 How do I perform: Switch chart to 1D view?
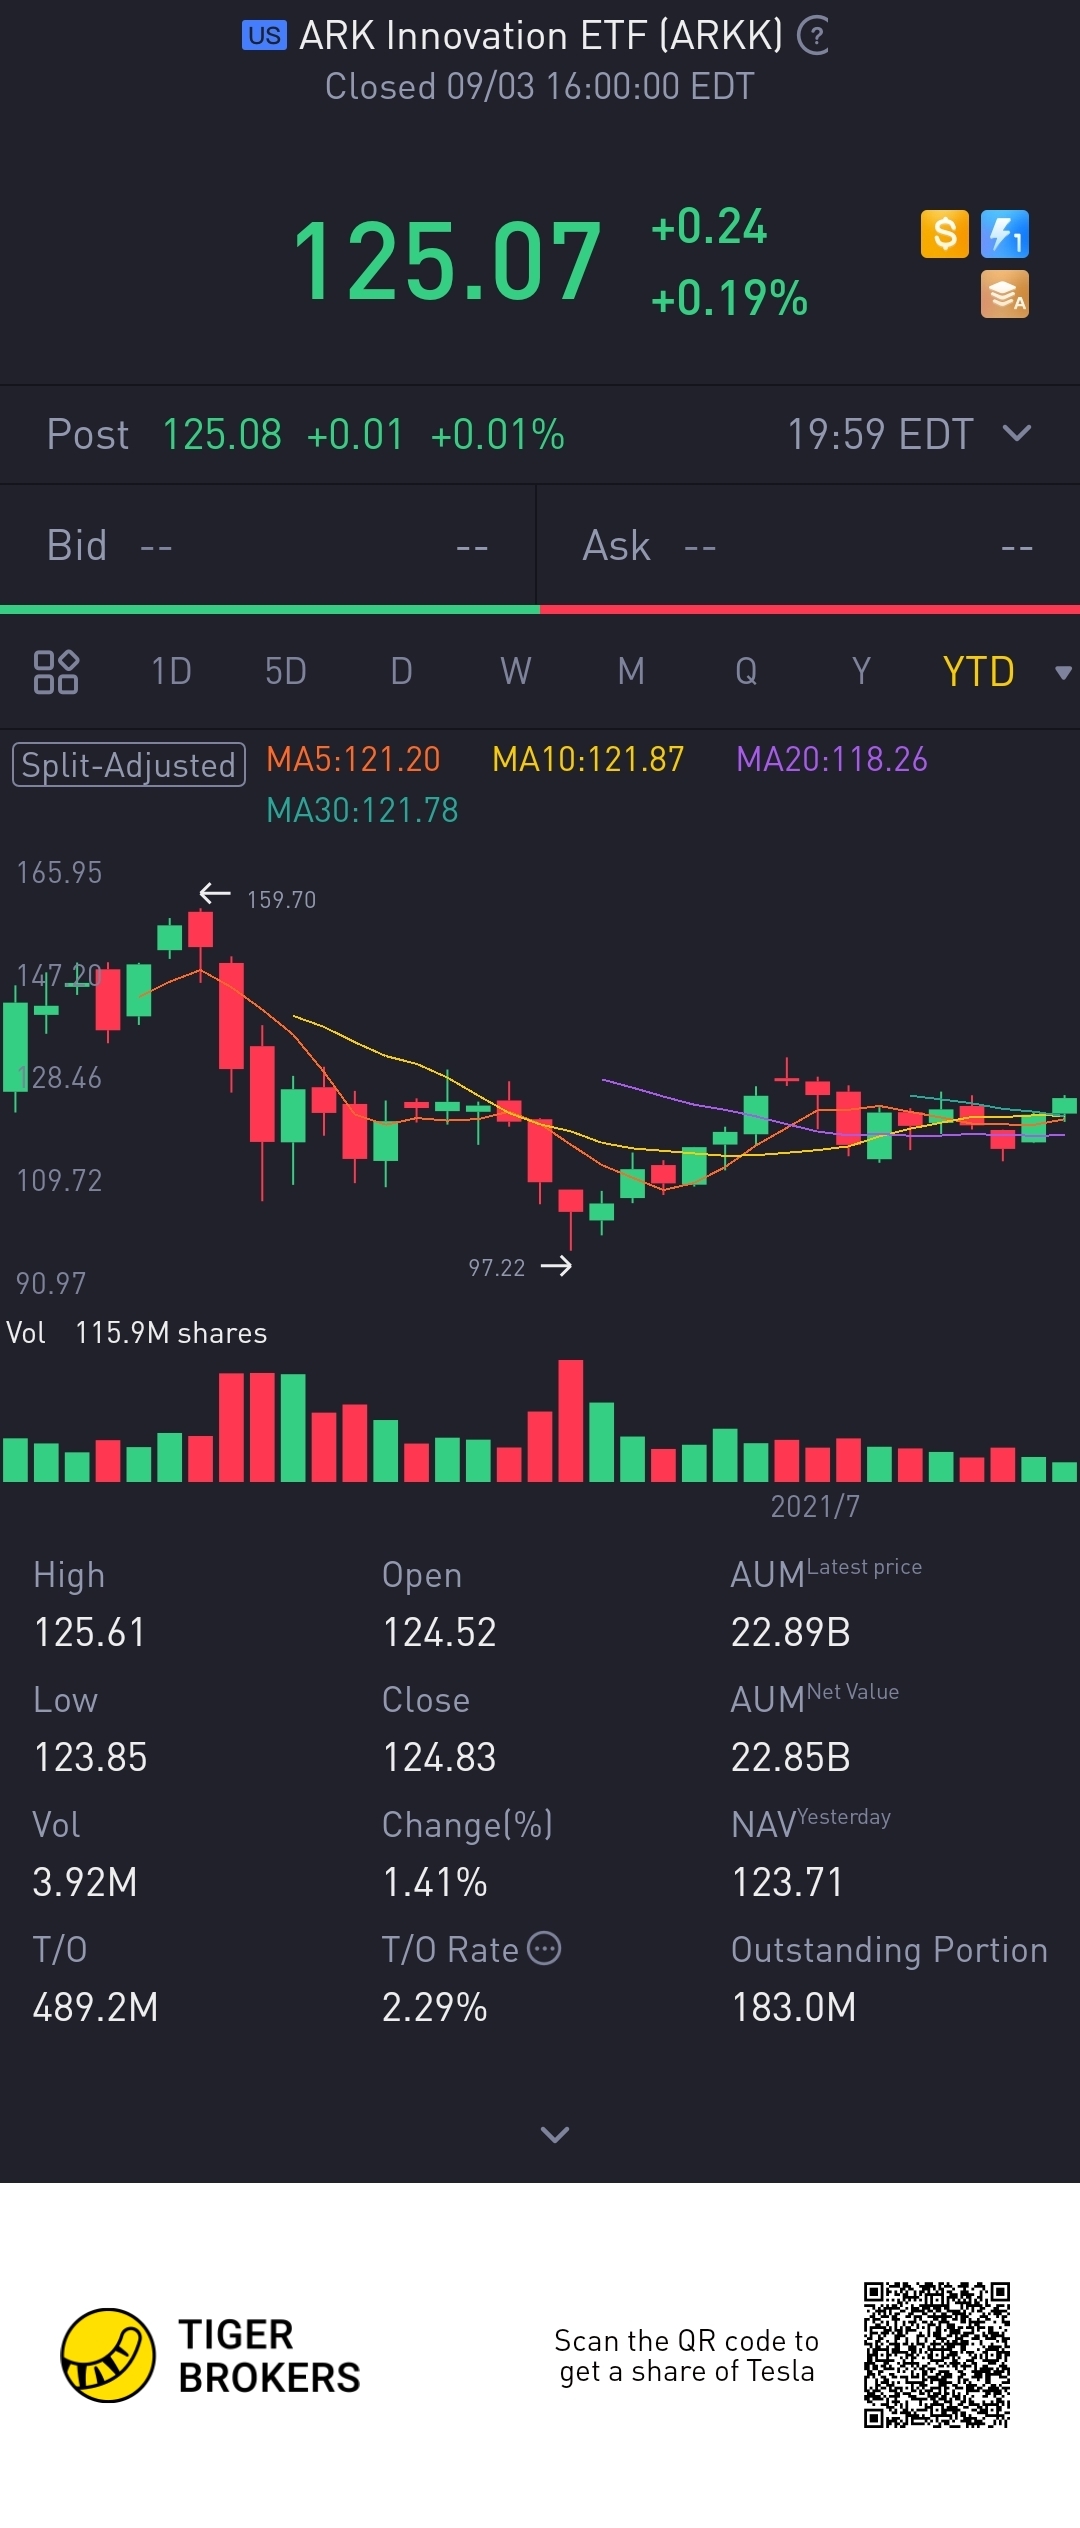pyautogui.click(x=171, y=671)
